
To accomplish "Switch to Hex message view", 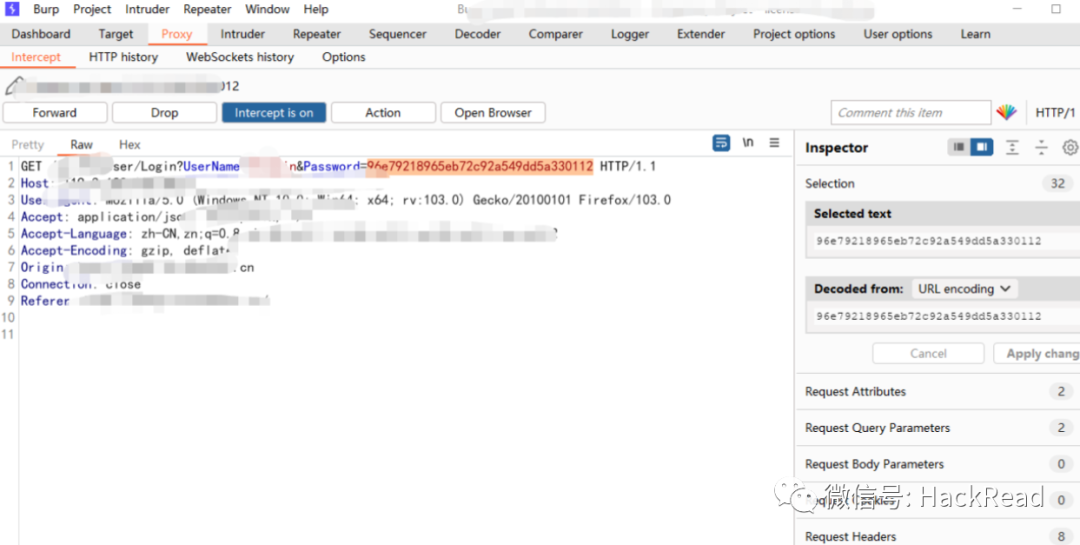I will coord(129,145).
